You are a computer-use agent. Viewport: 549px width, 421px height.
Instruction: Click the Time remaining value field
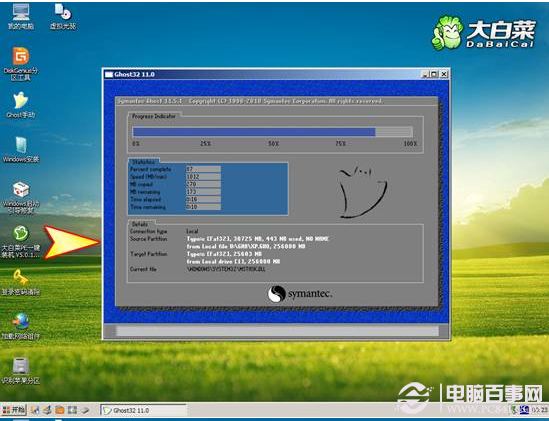[203, 207]
